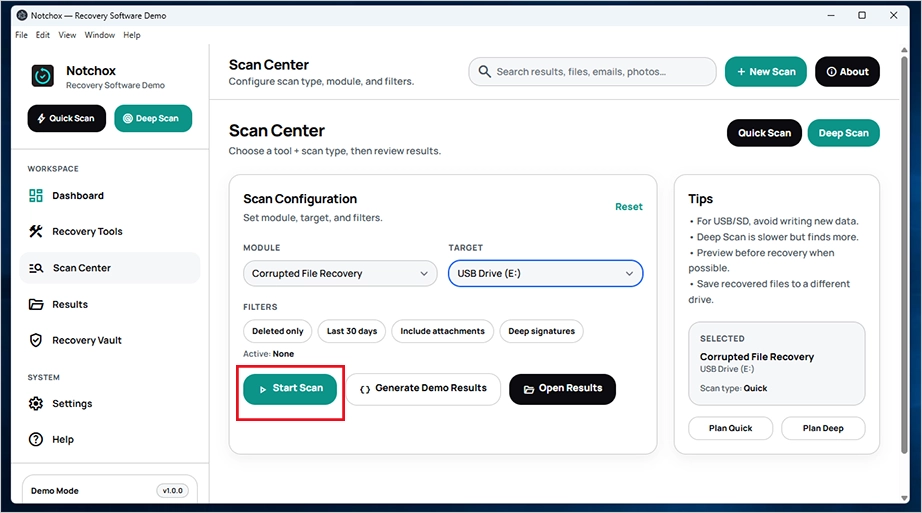The height and width of the screenshot is (513, 922).
Task: Open the Edit menu
Action: (42, 35)
